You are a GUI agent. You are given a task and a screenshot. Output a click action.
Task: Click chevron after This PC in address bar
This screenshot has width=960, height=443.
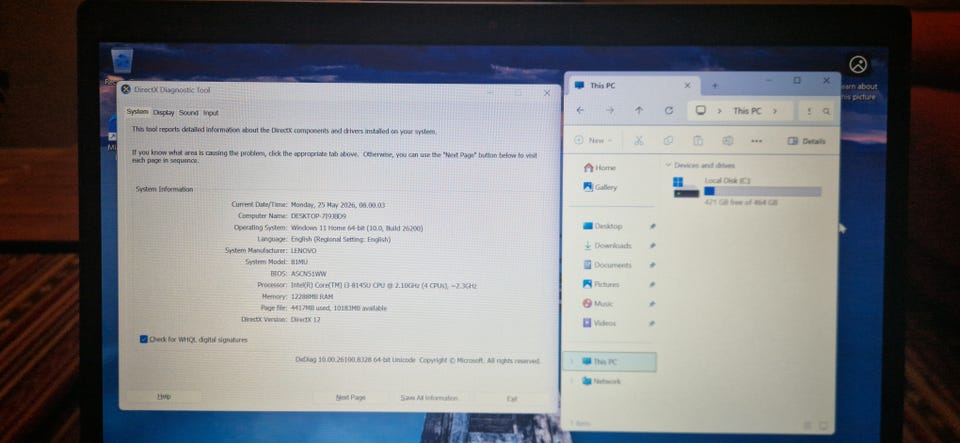[774, 111]
